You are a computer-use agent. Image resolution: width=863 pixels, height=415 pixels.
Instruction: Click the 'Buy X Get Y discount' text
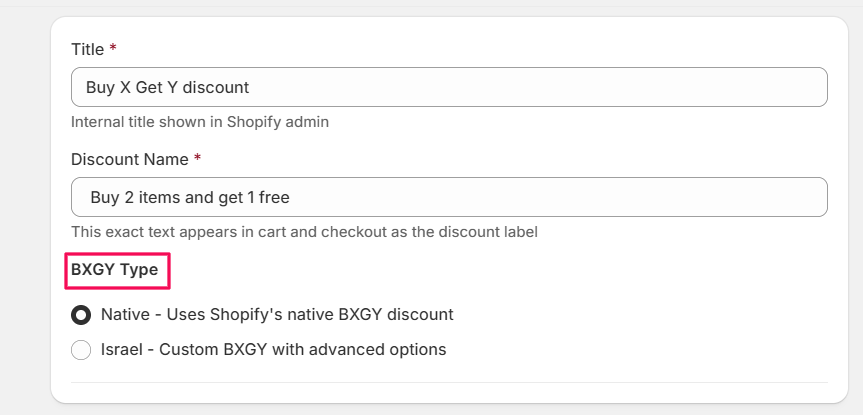[168, 87]
